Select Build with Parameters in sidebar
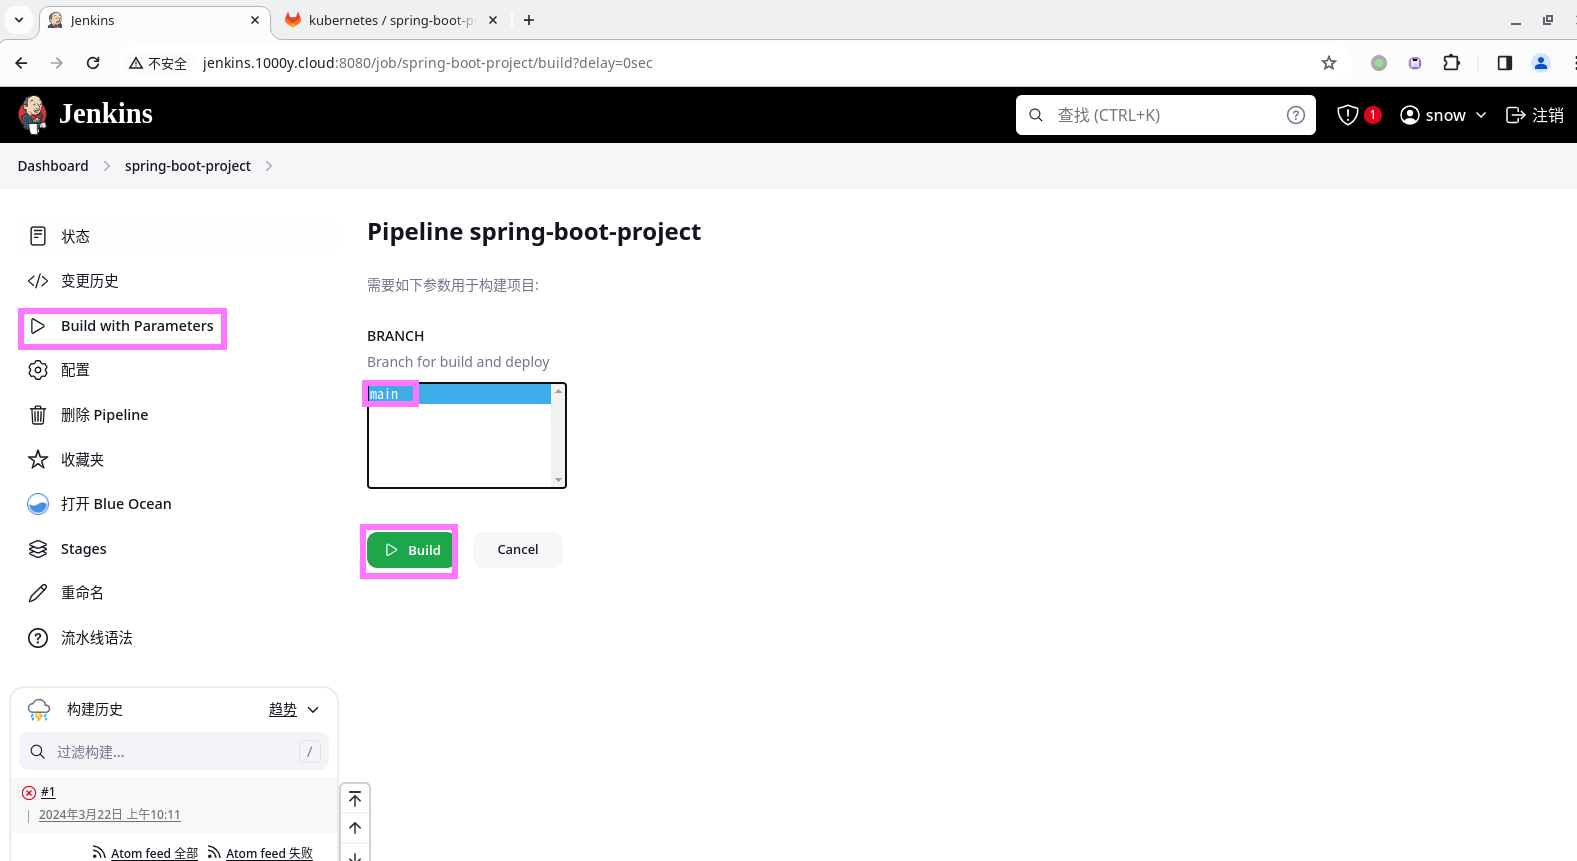The image size is (1577, 861). [x=122, y=326]
